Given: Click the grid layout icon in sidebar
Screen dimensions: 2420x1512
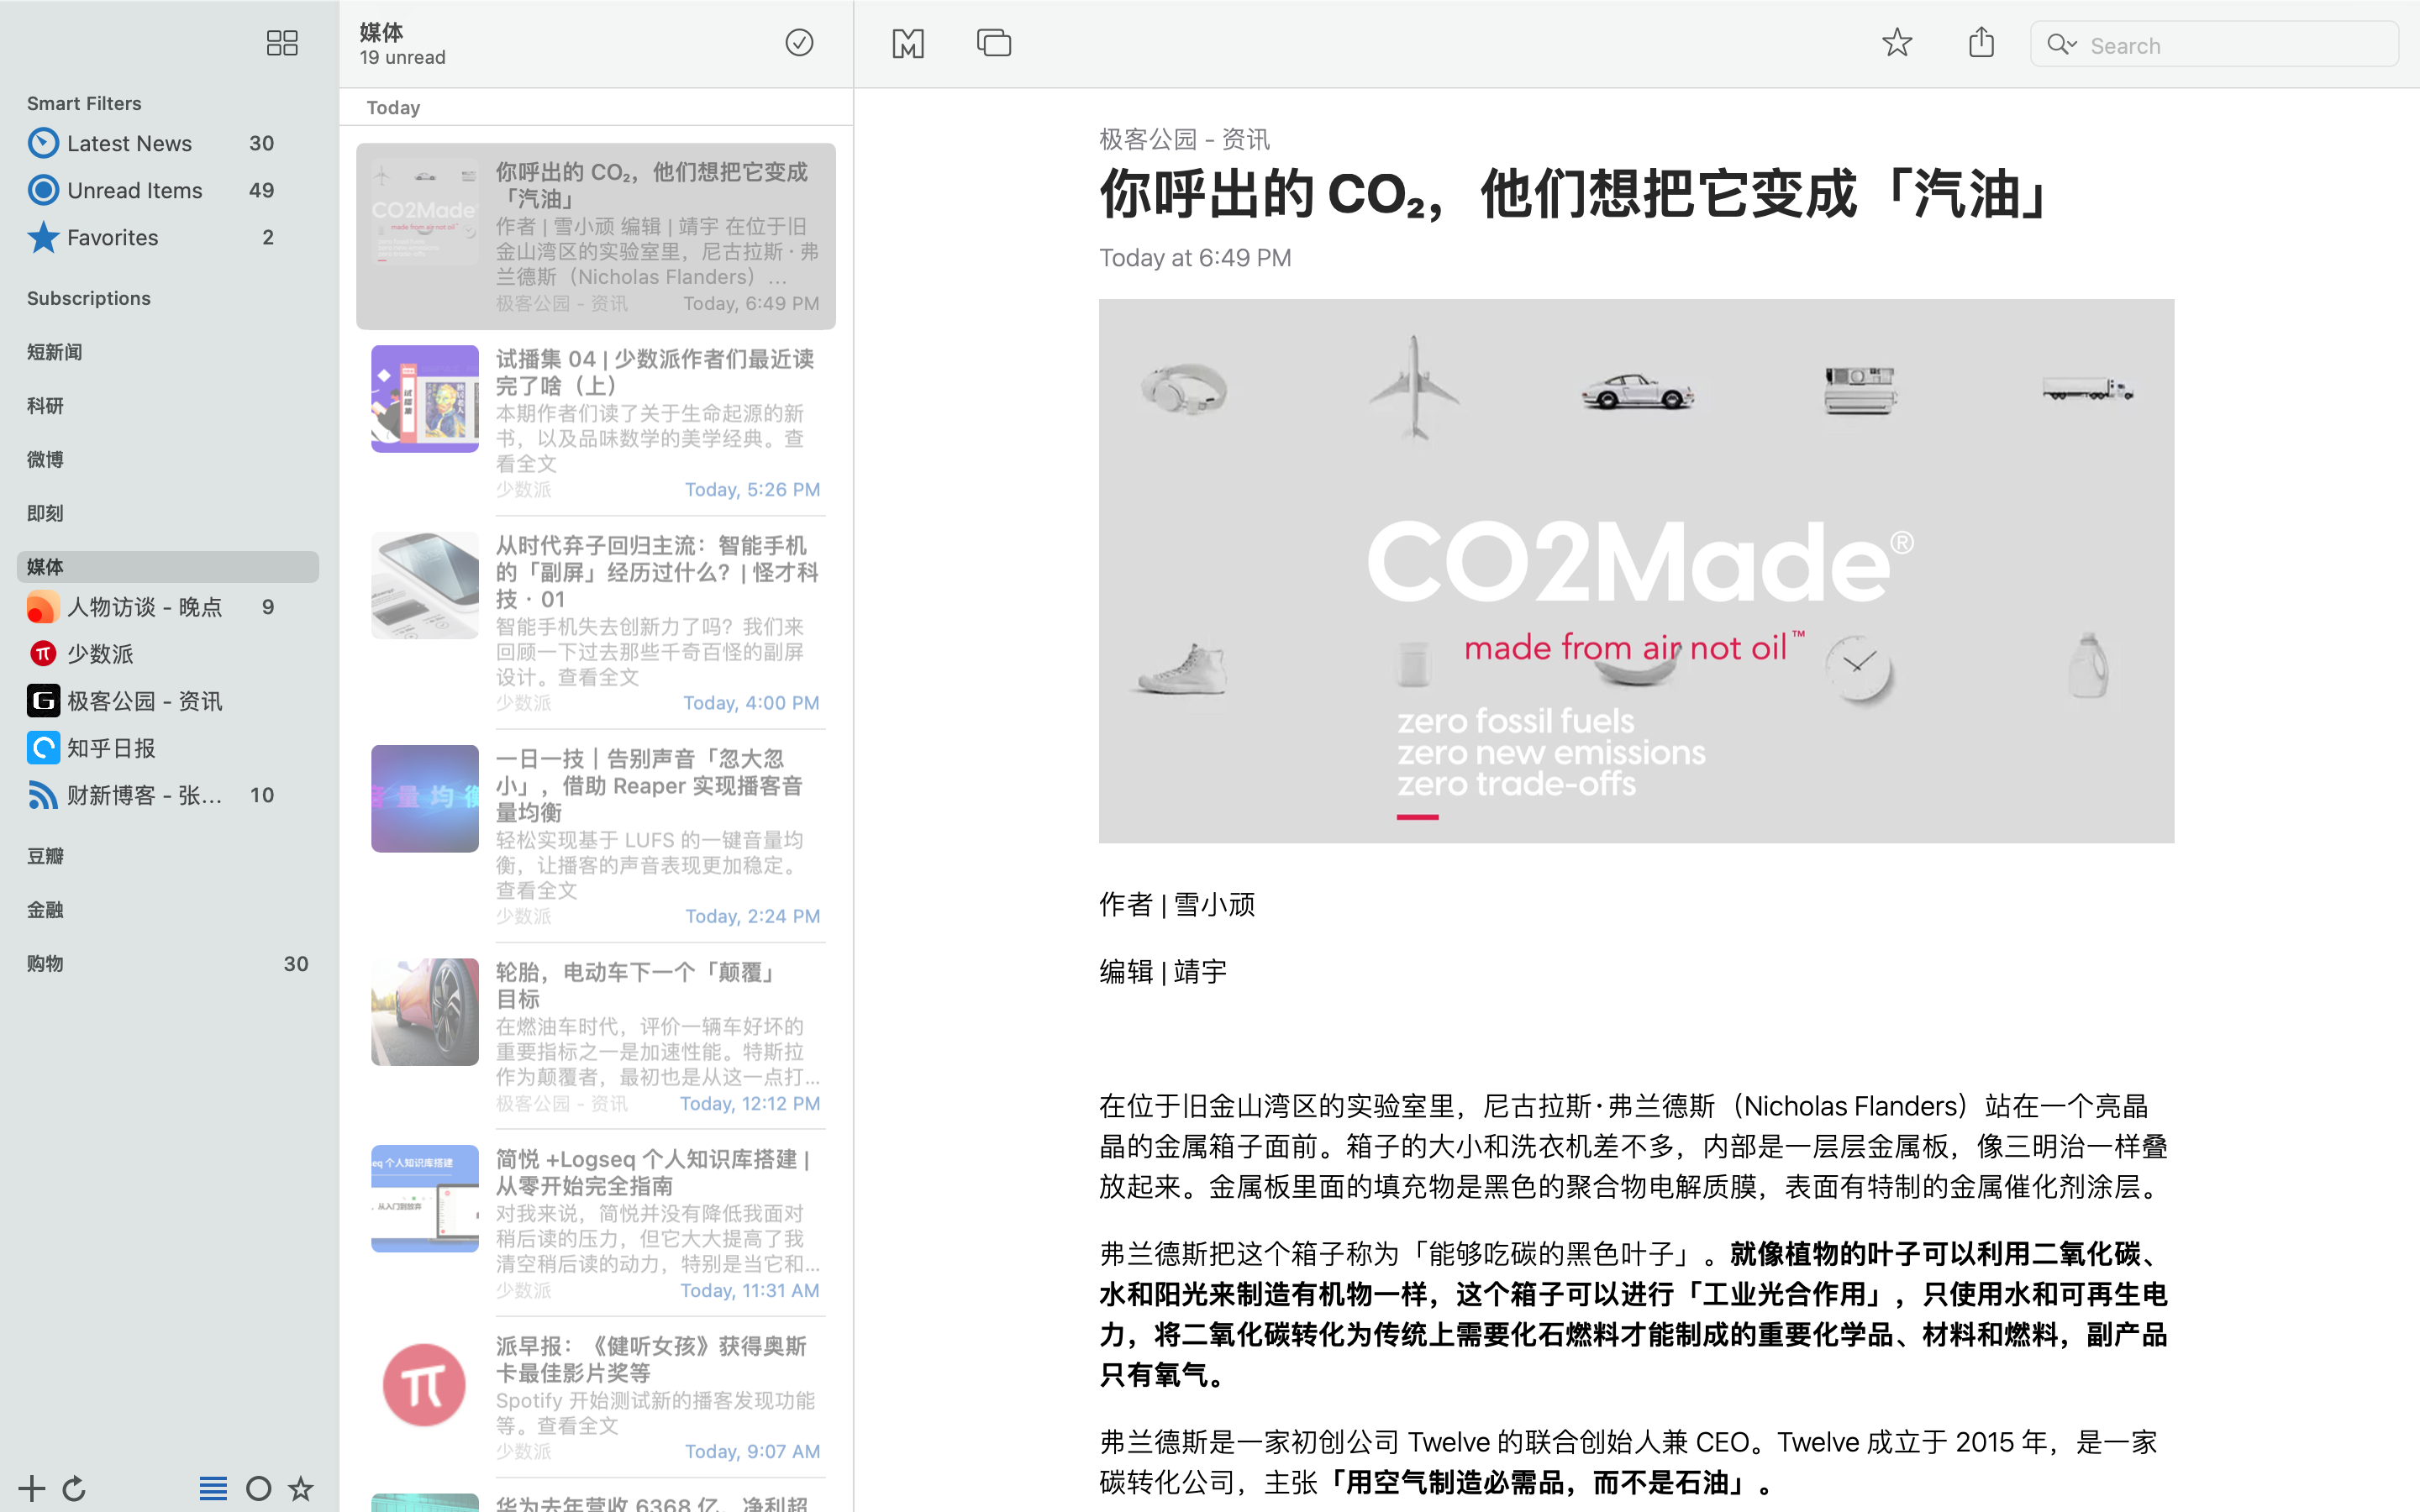Looking at the screenshot, I should coord(282,43).
